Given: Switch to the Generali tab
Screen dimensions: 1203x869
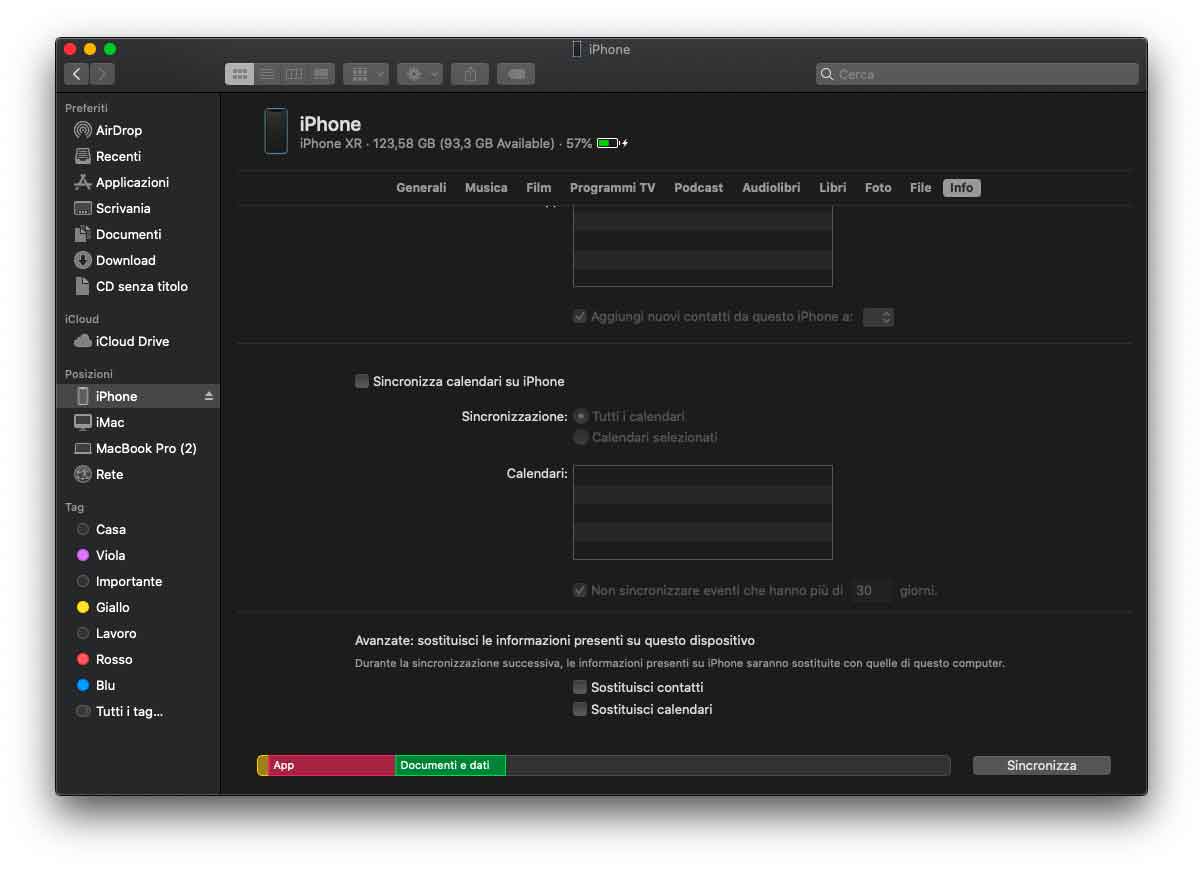Looking at the screenshot, I should click(x=421, y=187).
